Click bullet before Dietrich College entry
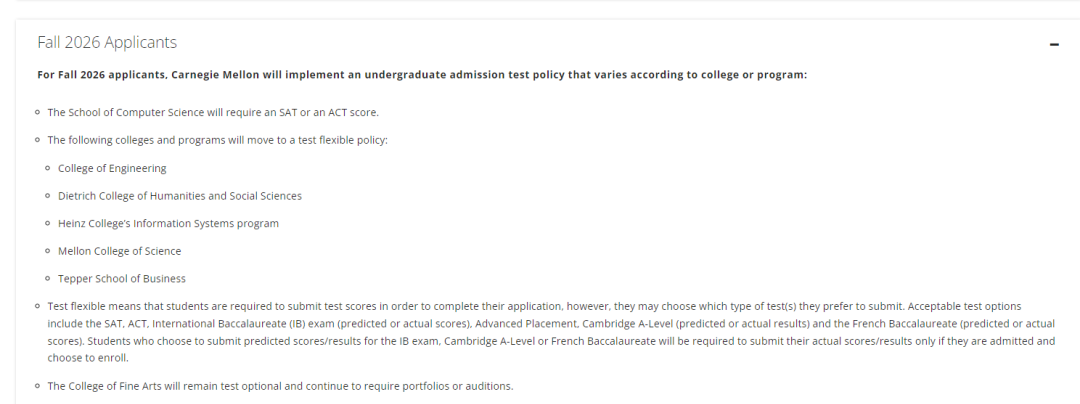This screenshot has height=404, width=1080. [x=48, y=195]
